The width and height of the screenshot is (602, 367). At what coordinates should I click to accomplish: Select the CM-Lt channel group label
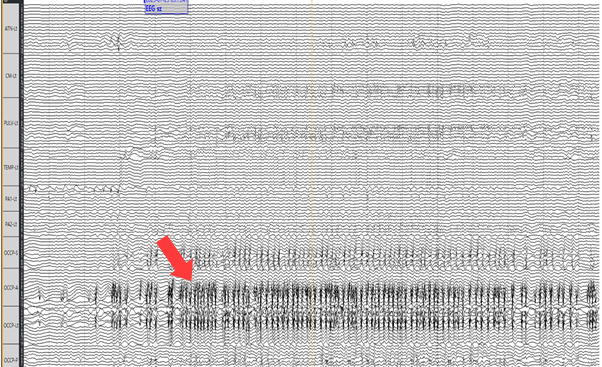[x=11, y=76]
